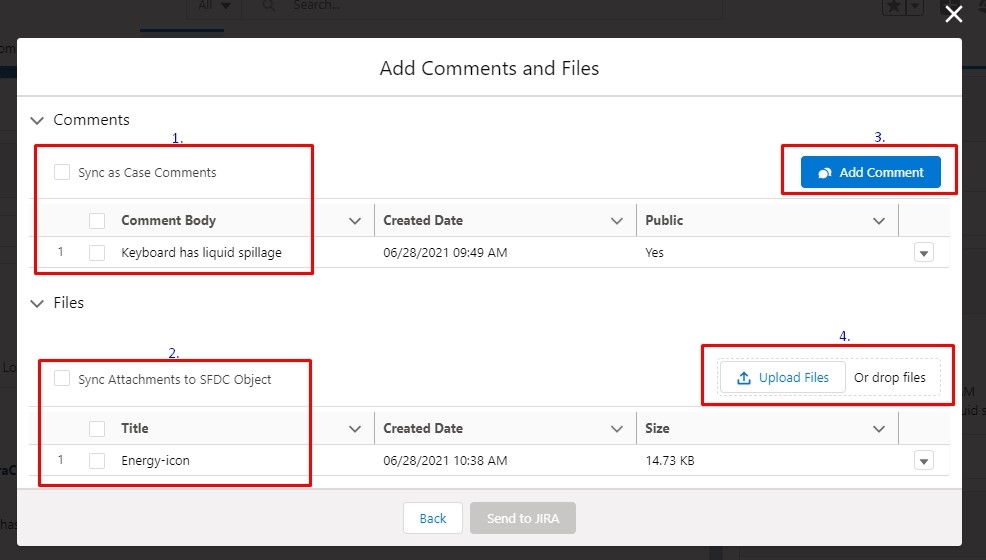Select all comments via header checkbox
Screen dimensions: 986x560
tap(97, 221)
